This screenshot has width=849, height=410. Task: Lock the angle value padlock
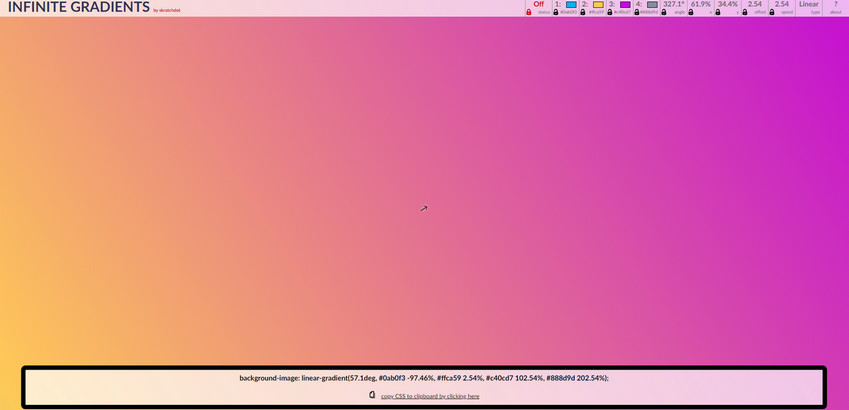664,12
